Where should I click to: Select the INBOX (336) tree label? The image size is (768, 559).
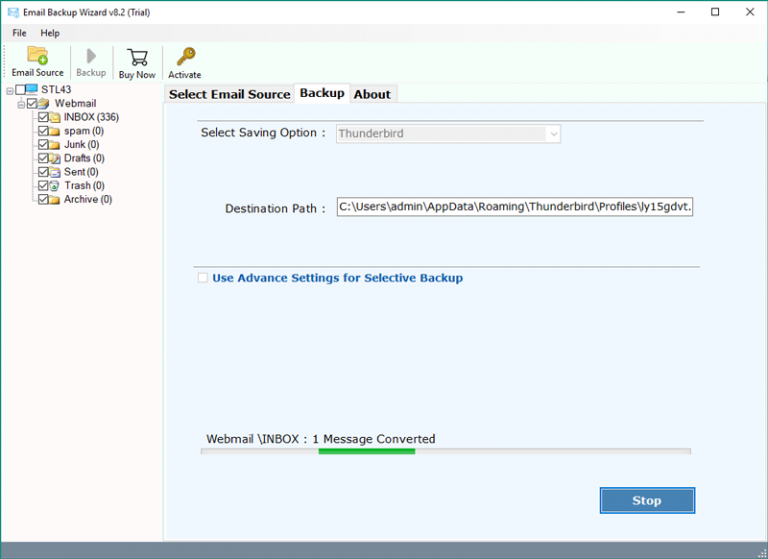[x=92, y=117]
